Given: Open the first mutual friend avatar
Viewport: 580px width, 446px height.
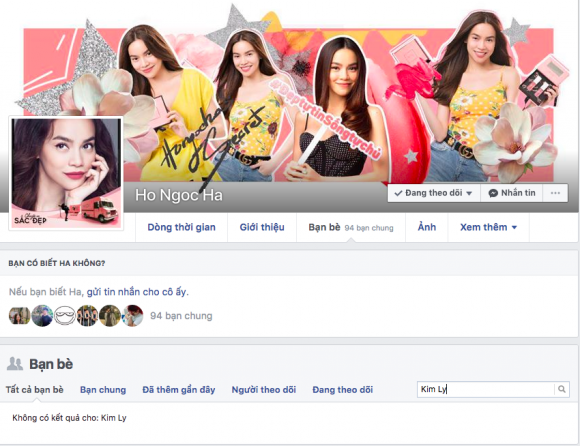Looking at the screenshot, I should 19,316.
